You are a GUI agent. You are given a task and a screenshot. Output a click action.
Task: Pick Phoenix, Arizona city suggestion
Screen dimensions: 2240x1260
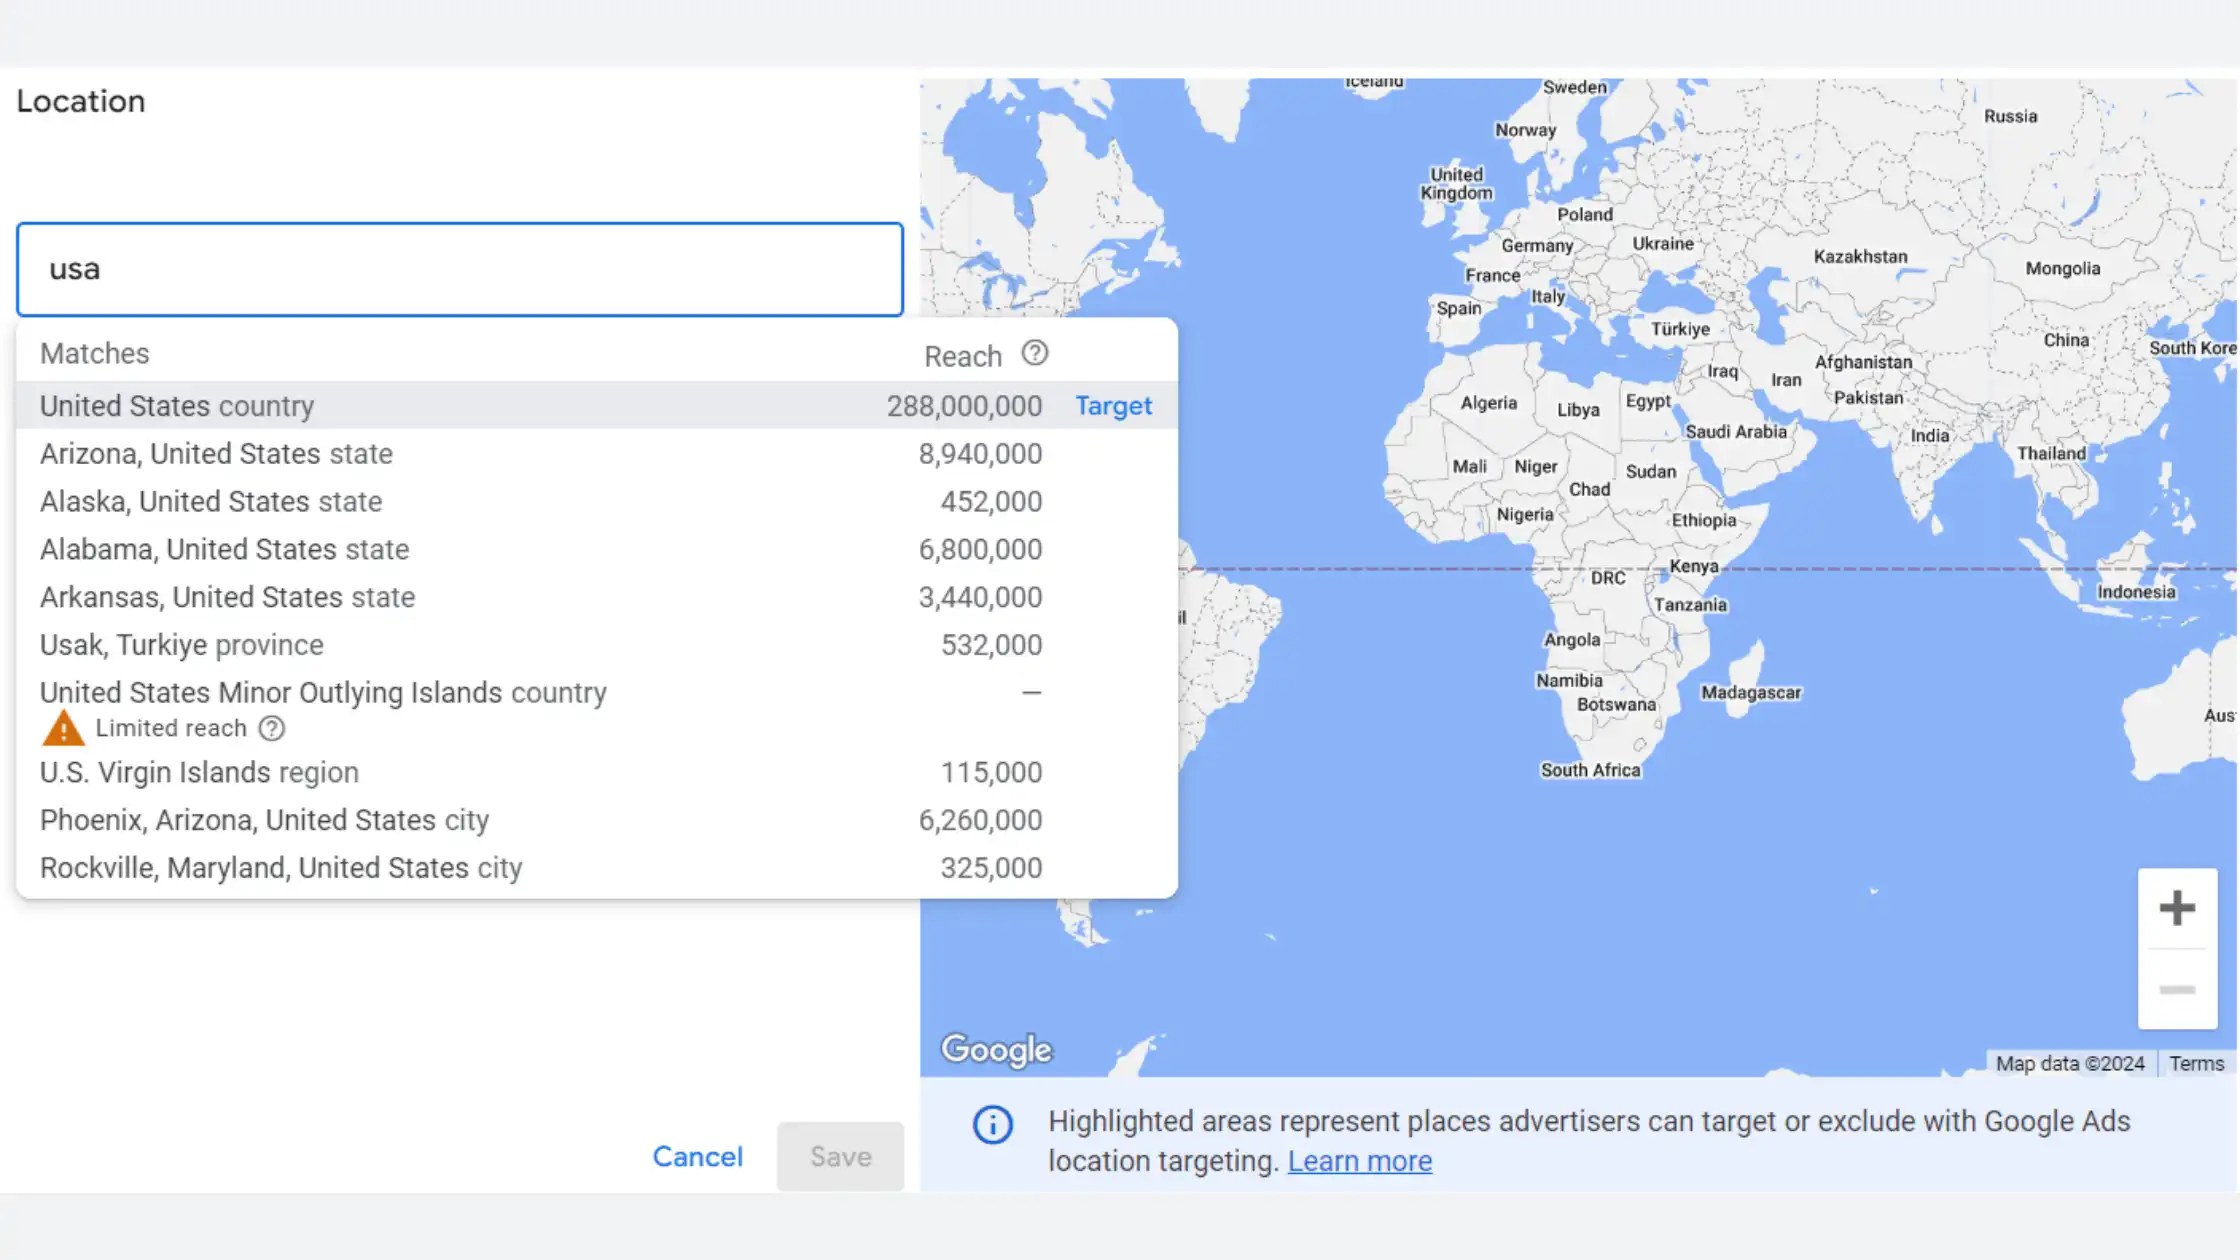264,821
